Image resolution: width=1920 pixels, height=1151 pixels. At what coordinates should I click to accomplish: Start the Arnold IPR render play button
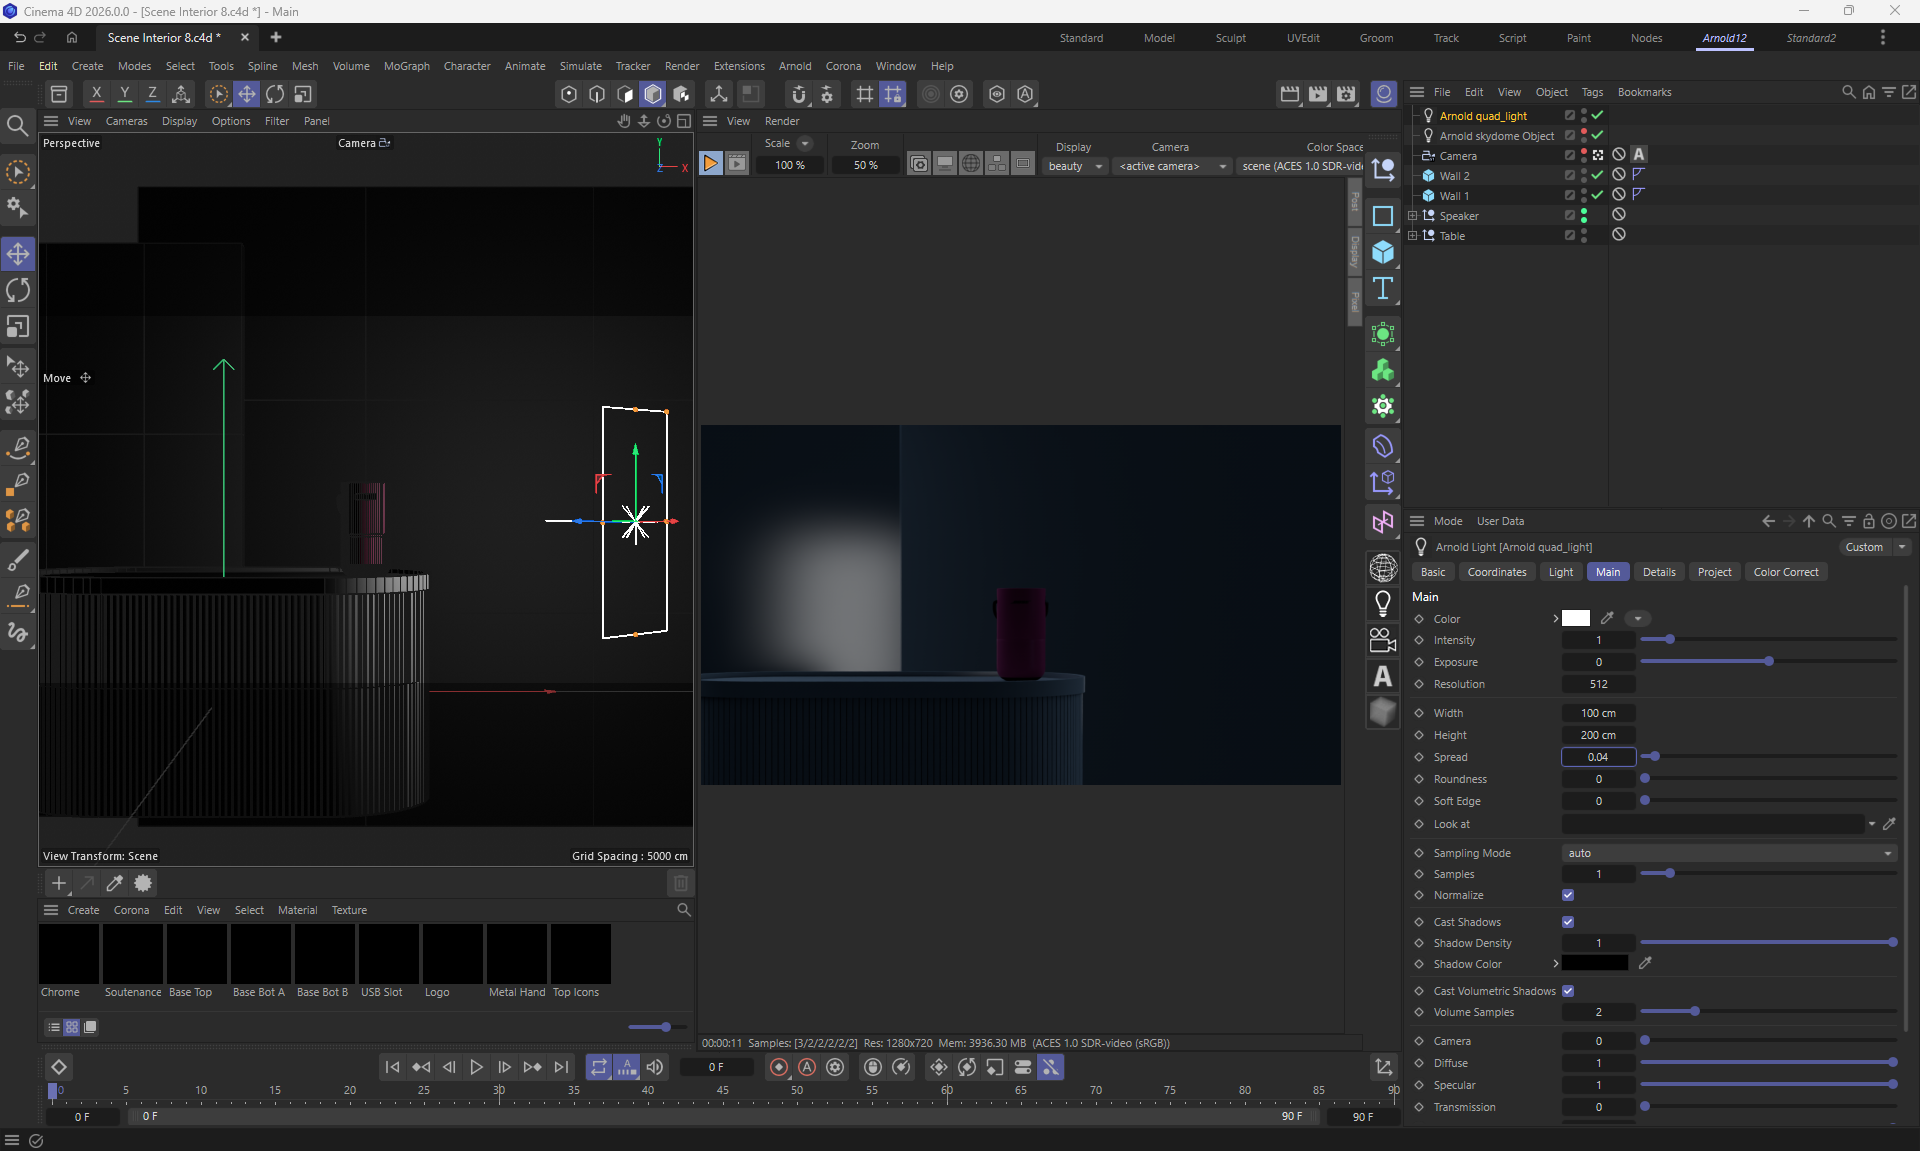(710, 164)
